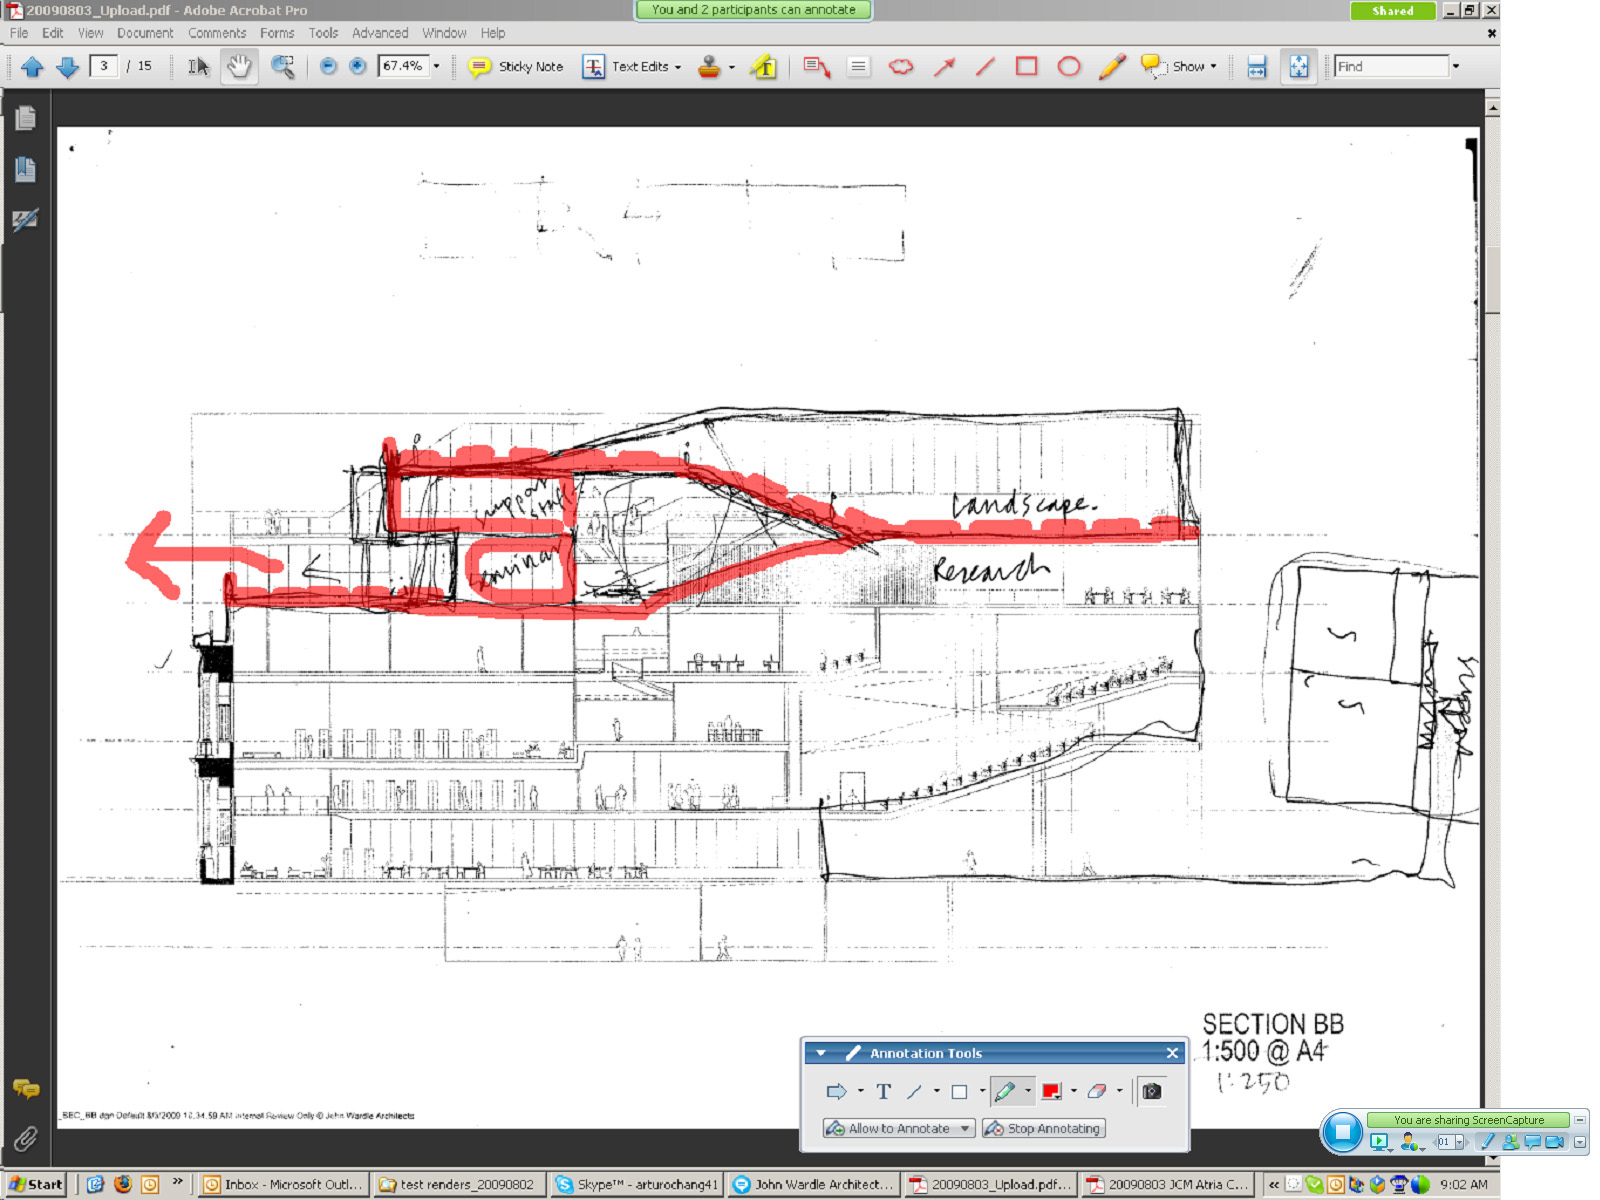1600x1200 pixels.
Task: Zoom out with the minus button
Action: [328, 67]
